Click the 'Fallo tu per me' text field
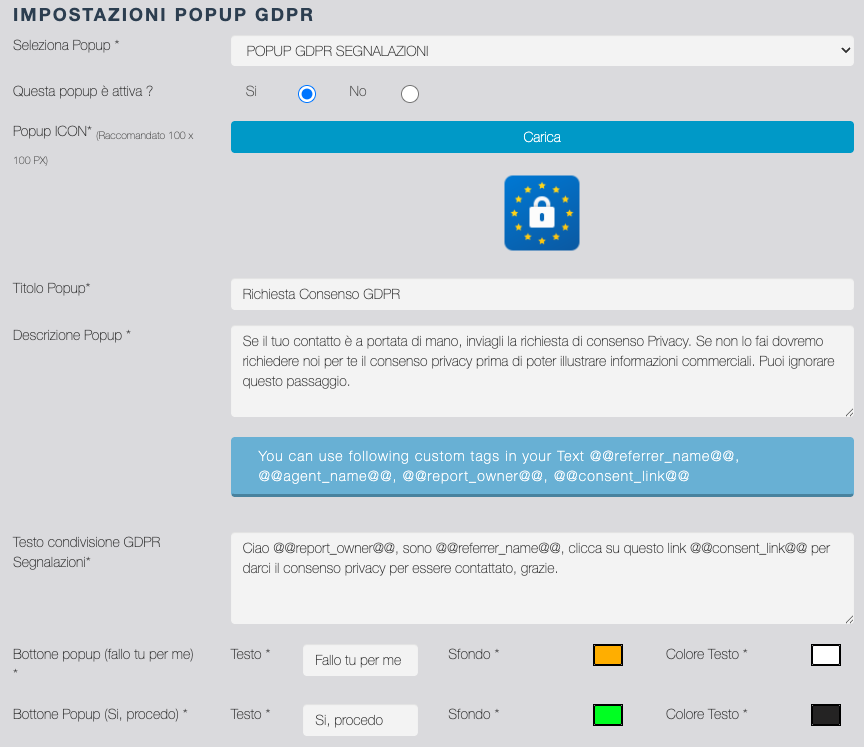This screenshot has width=864, height=747. pyautogui.click(x=360, y=660)
